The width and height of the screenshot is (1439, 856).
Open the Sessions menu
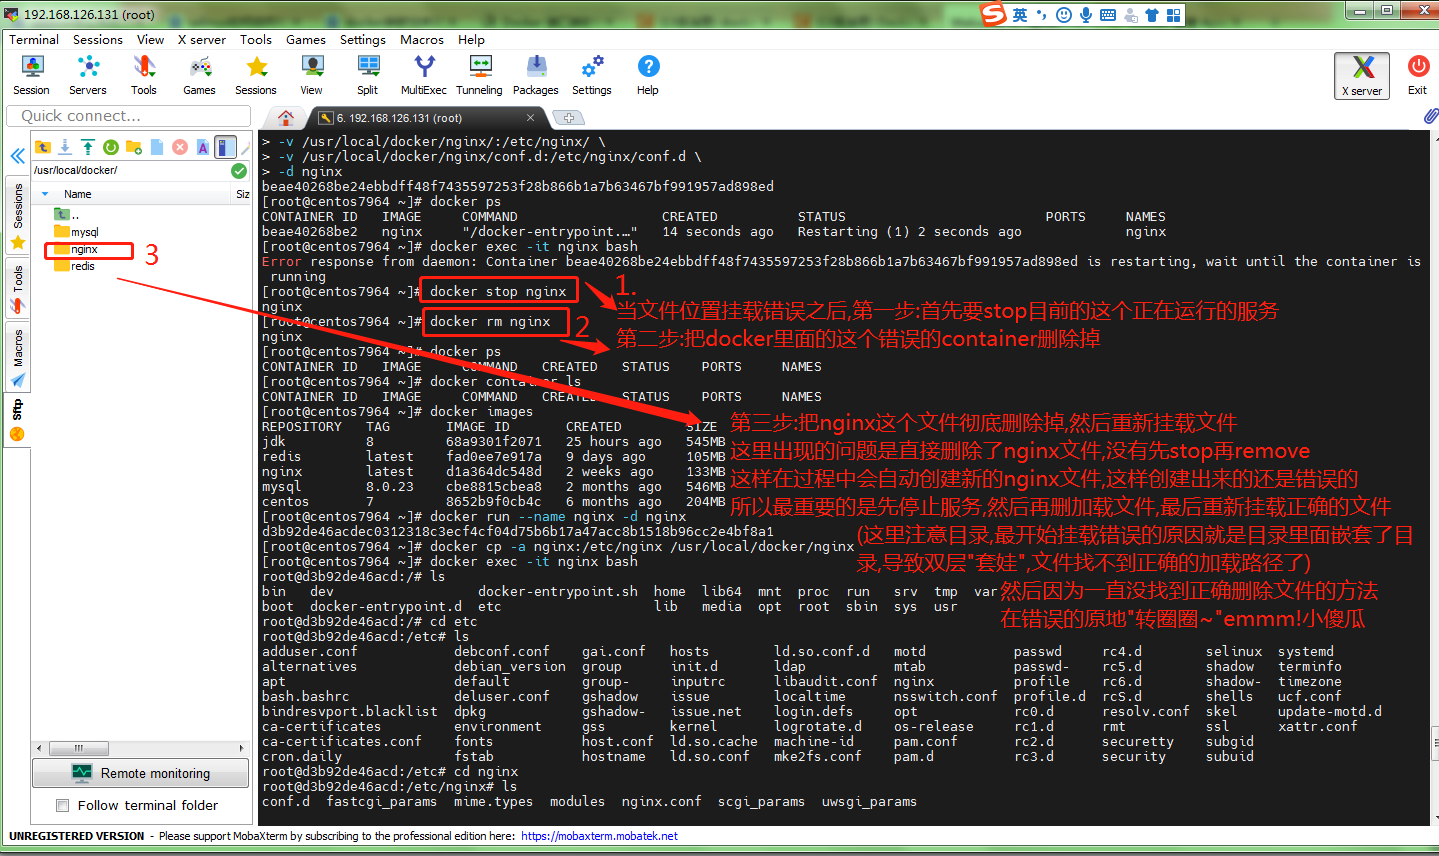98,39
